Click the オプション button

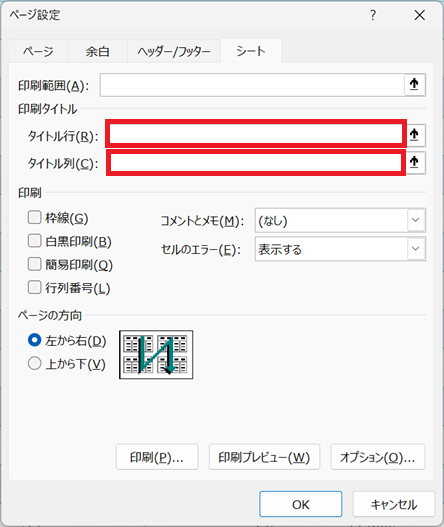(x=378, y=457)
